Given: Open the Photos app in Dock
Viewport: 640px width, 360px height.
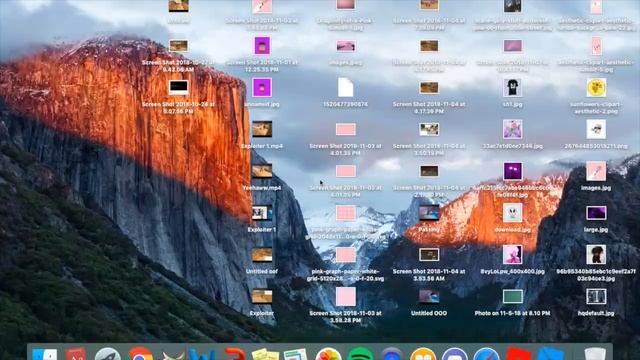Looking at the screenshot, I should point(329,354).
